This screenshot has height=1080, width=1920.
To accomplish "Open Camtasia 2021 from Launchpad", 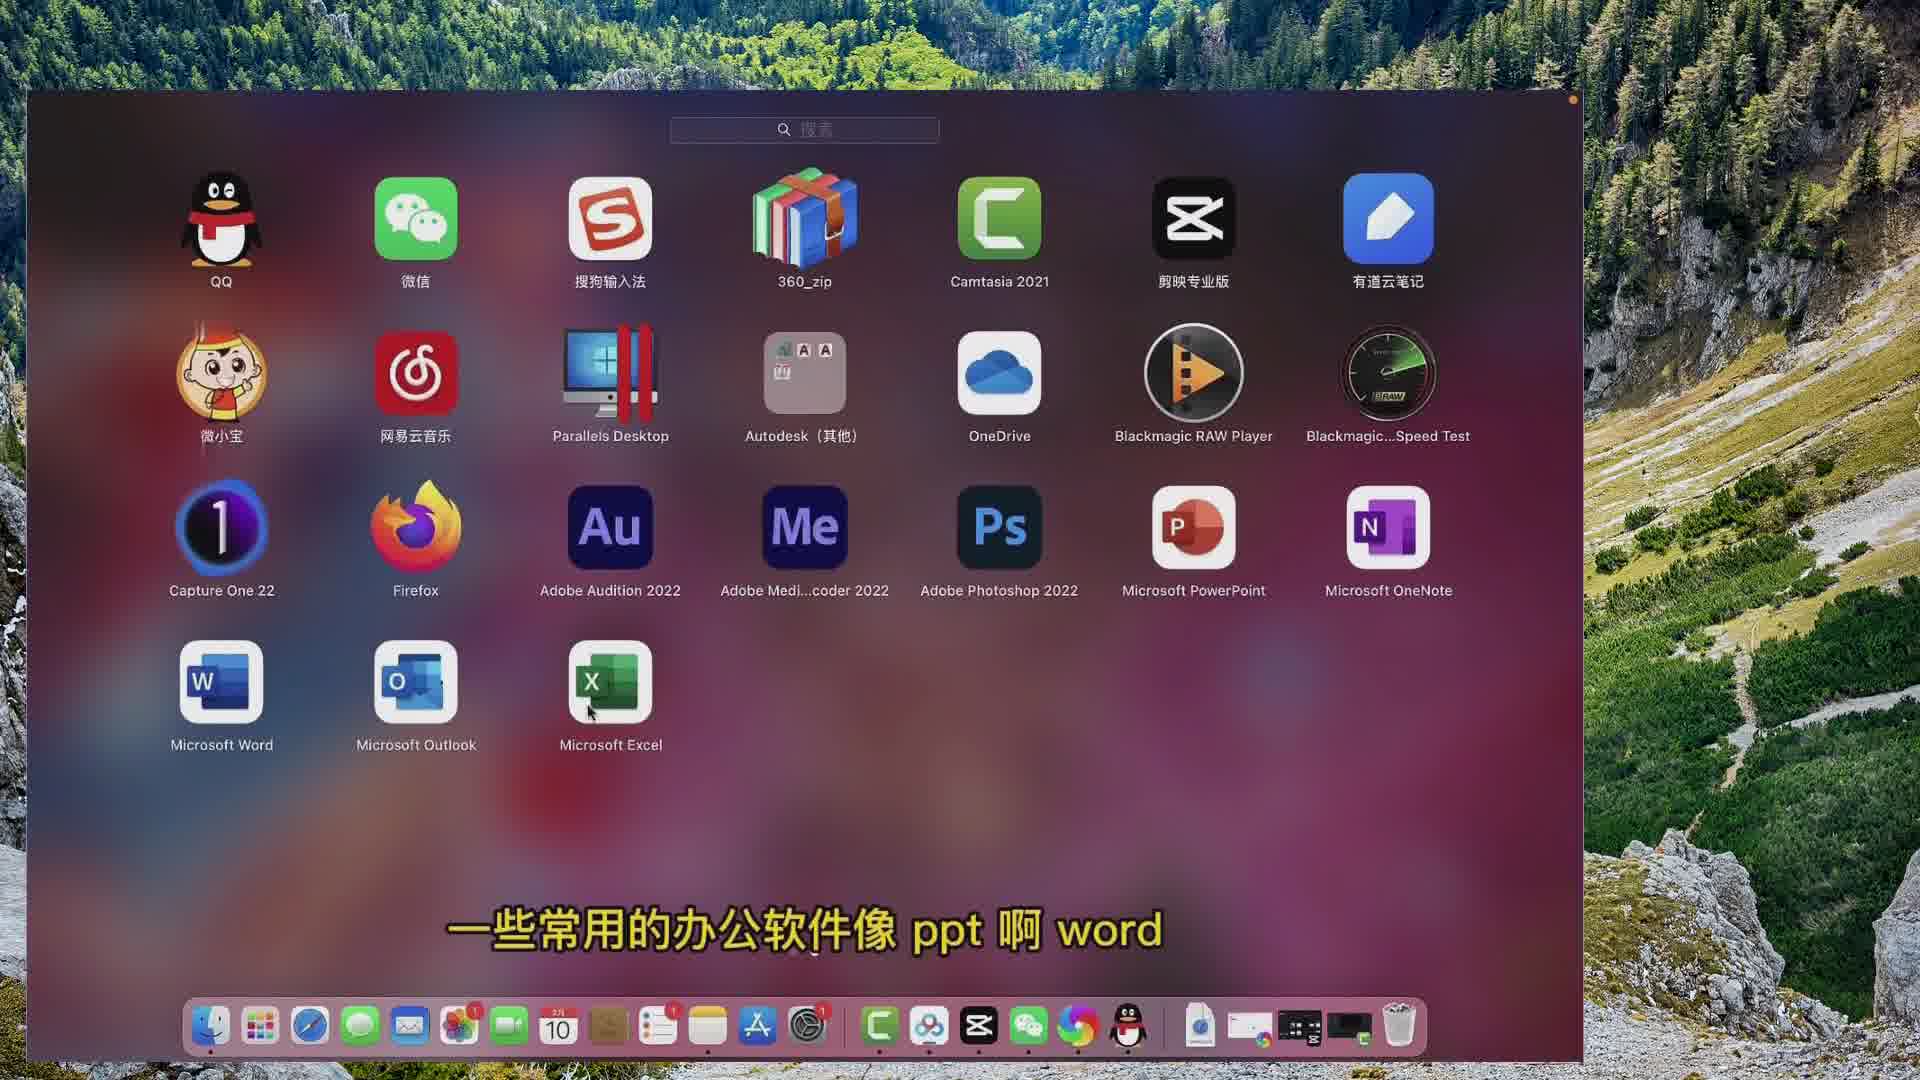I will (999, 219).
